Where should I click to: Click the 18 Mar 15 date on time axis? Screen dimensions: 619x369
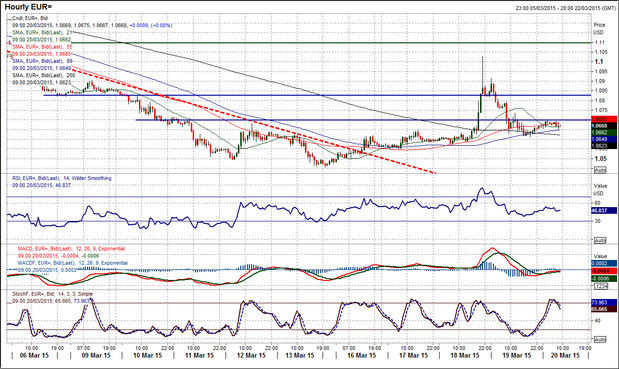465,356
